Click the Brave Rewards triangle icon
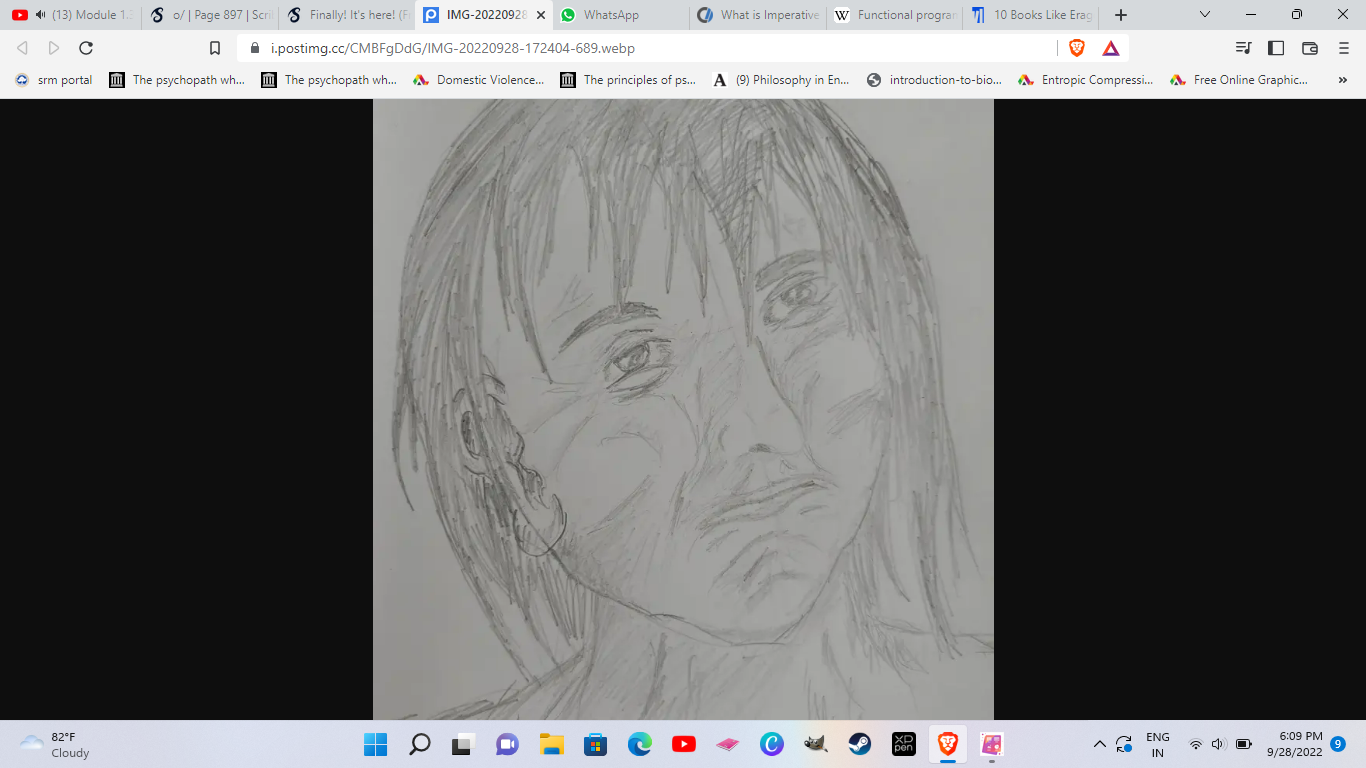Image resolution: width=1366 pixels, height=768 pixels. point(1110,48)
